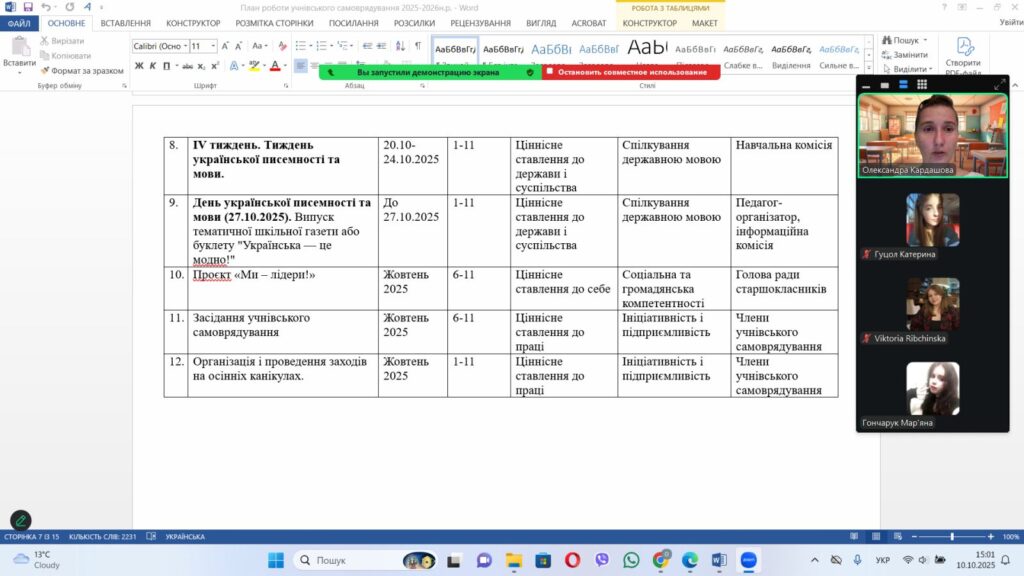Toggle bold formatting (Ж)
This screenshot has height=576, width=1024.
pos(139,66)
